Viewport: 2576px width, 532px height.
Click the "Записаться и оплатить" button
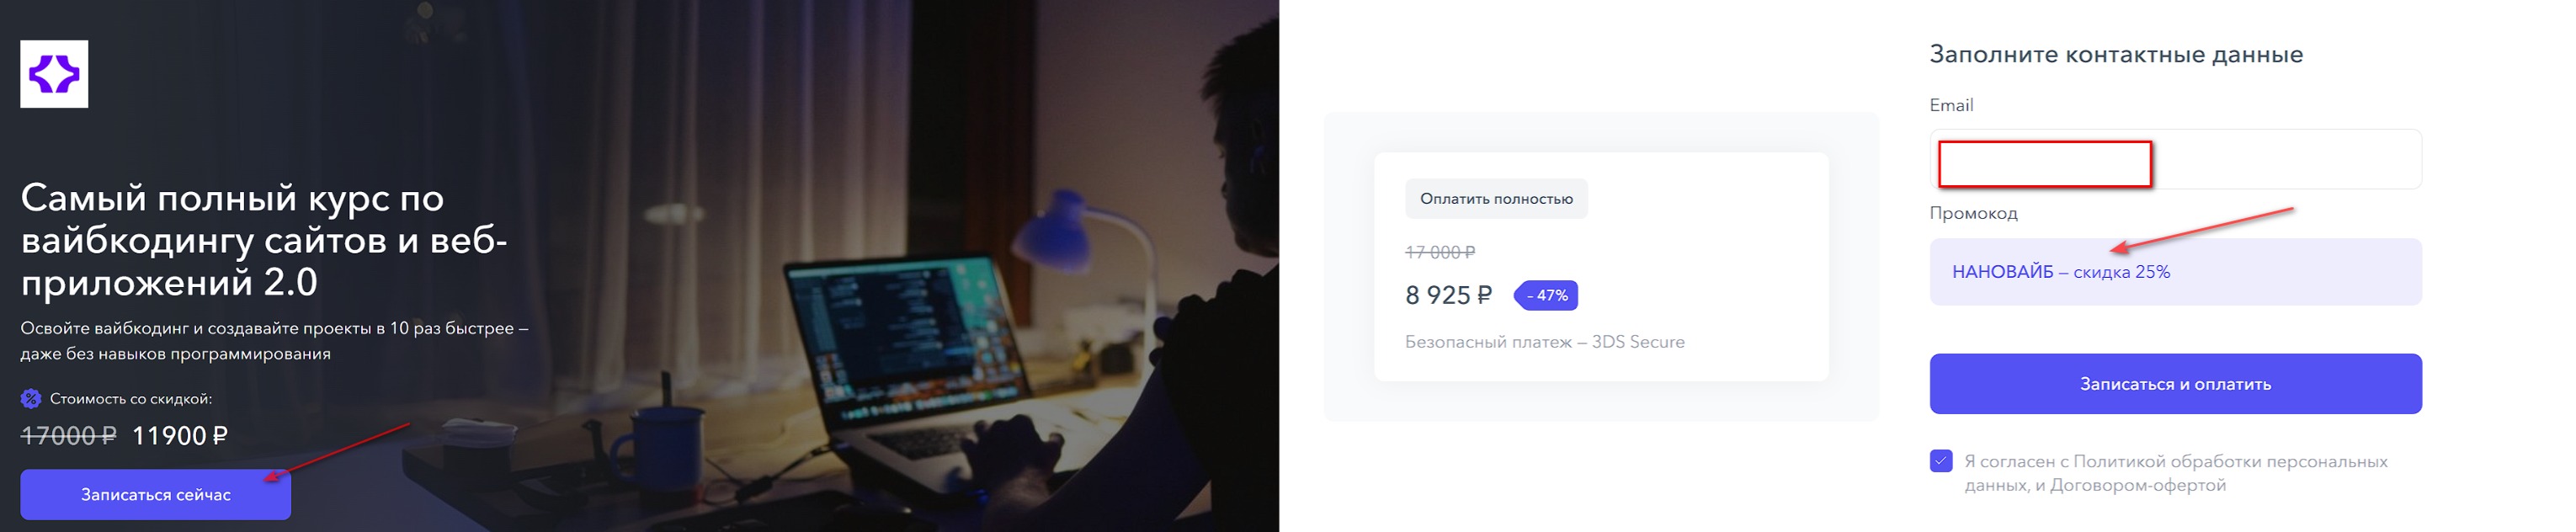[2175, 384]
